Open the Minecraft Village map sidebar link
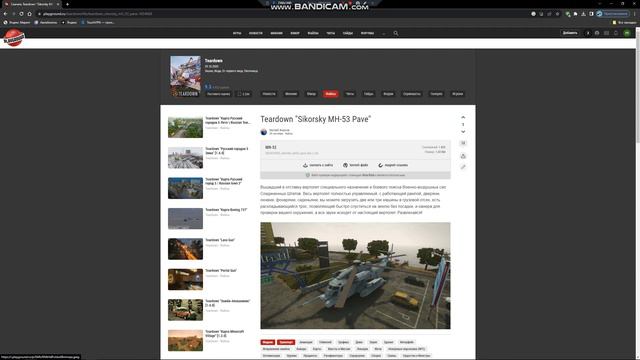This screenshot has width=640, height=360. coord(225,333)
